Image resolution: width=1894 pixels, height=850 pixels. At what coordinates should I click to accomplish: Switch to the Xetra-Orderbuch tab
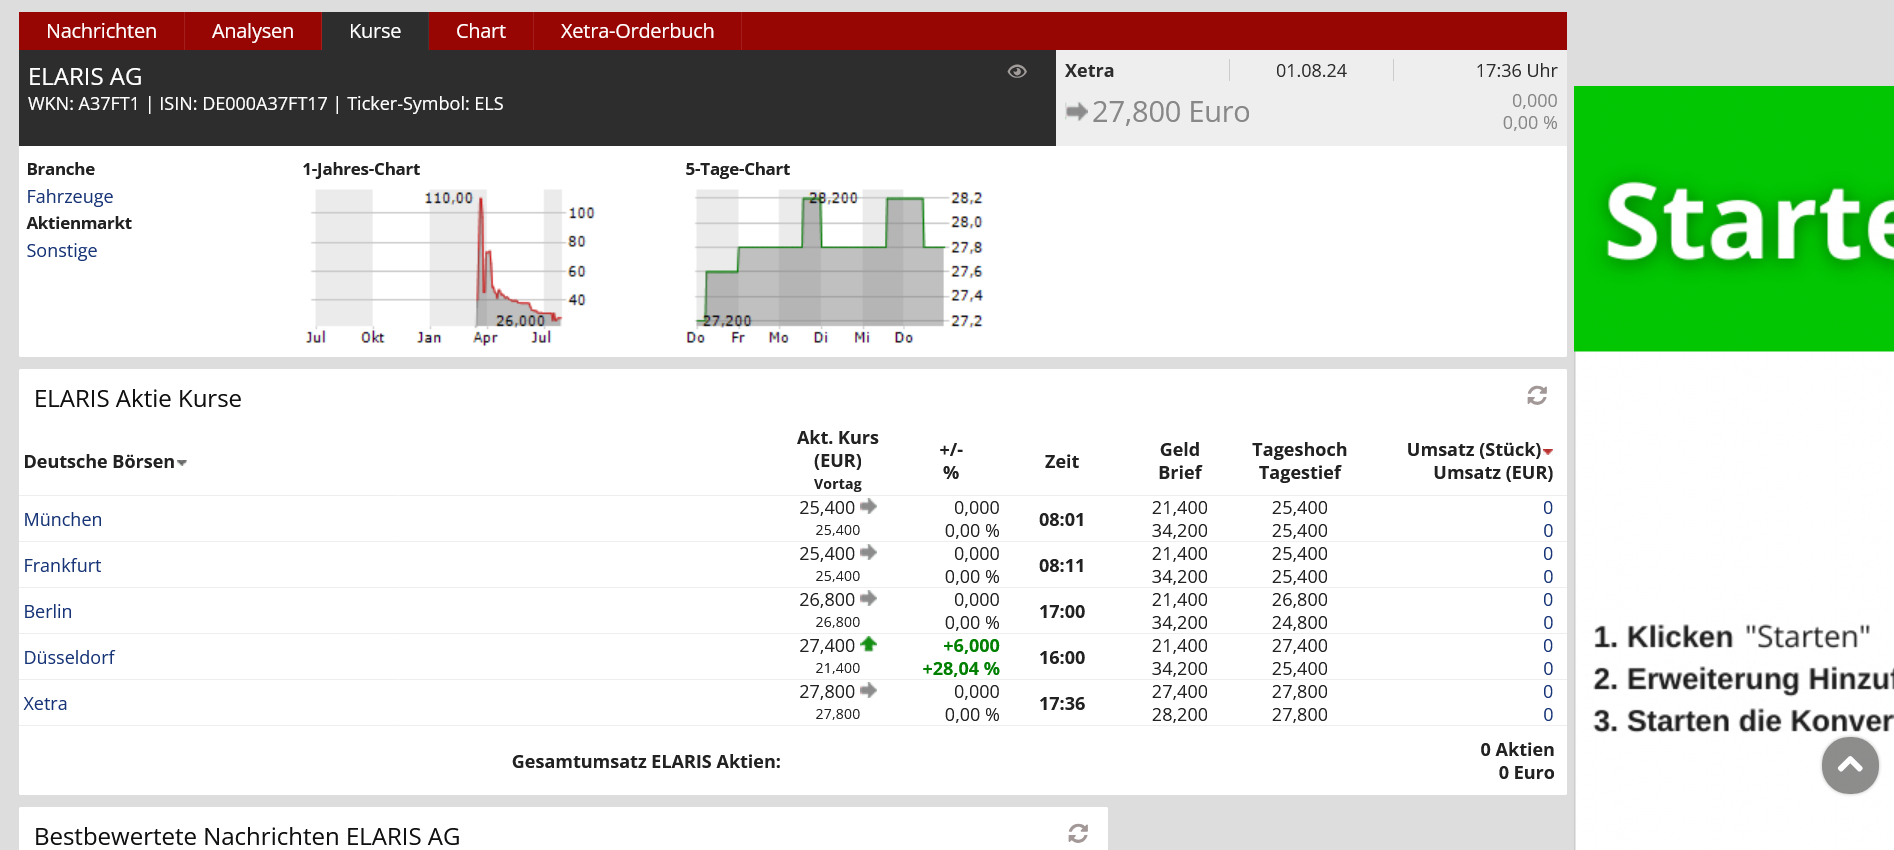coord(637,31)
